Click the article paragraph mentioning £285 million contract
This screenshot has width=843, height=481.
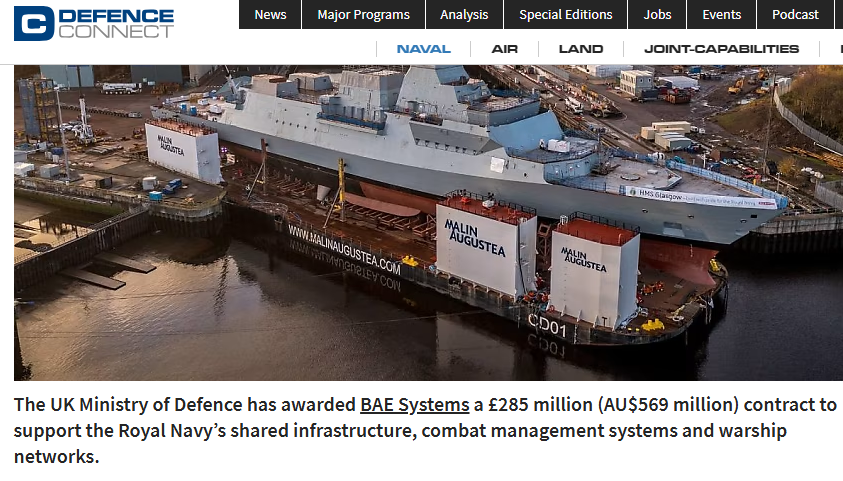[425, 430]
